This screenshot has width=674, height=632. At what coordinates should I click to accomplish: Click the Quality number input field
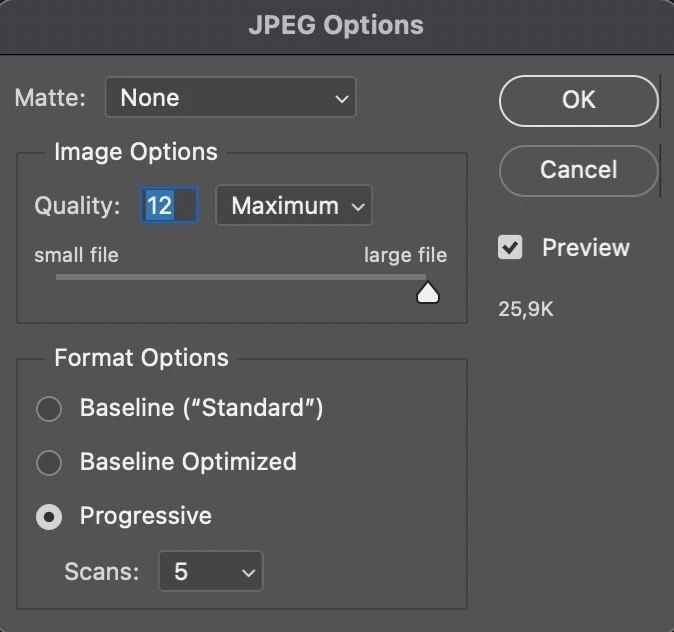(x=169, y=206)
